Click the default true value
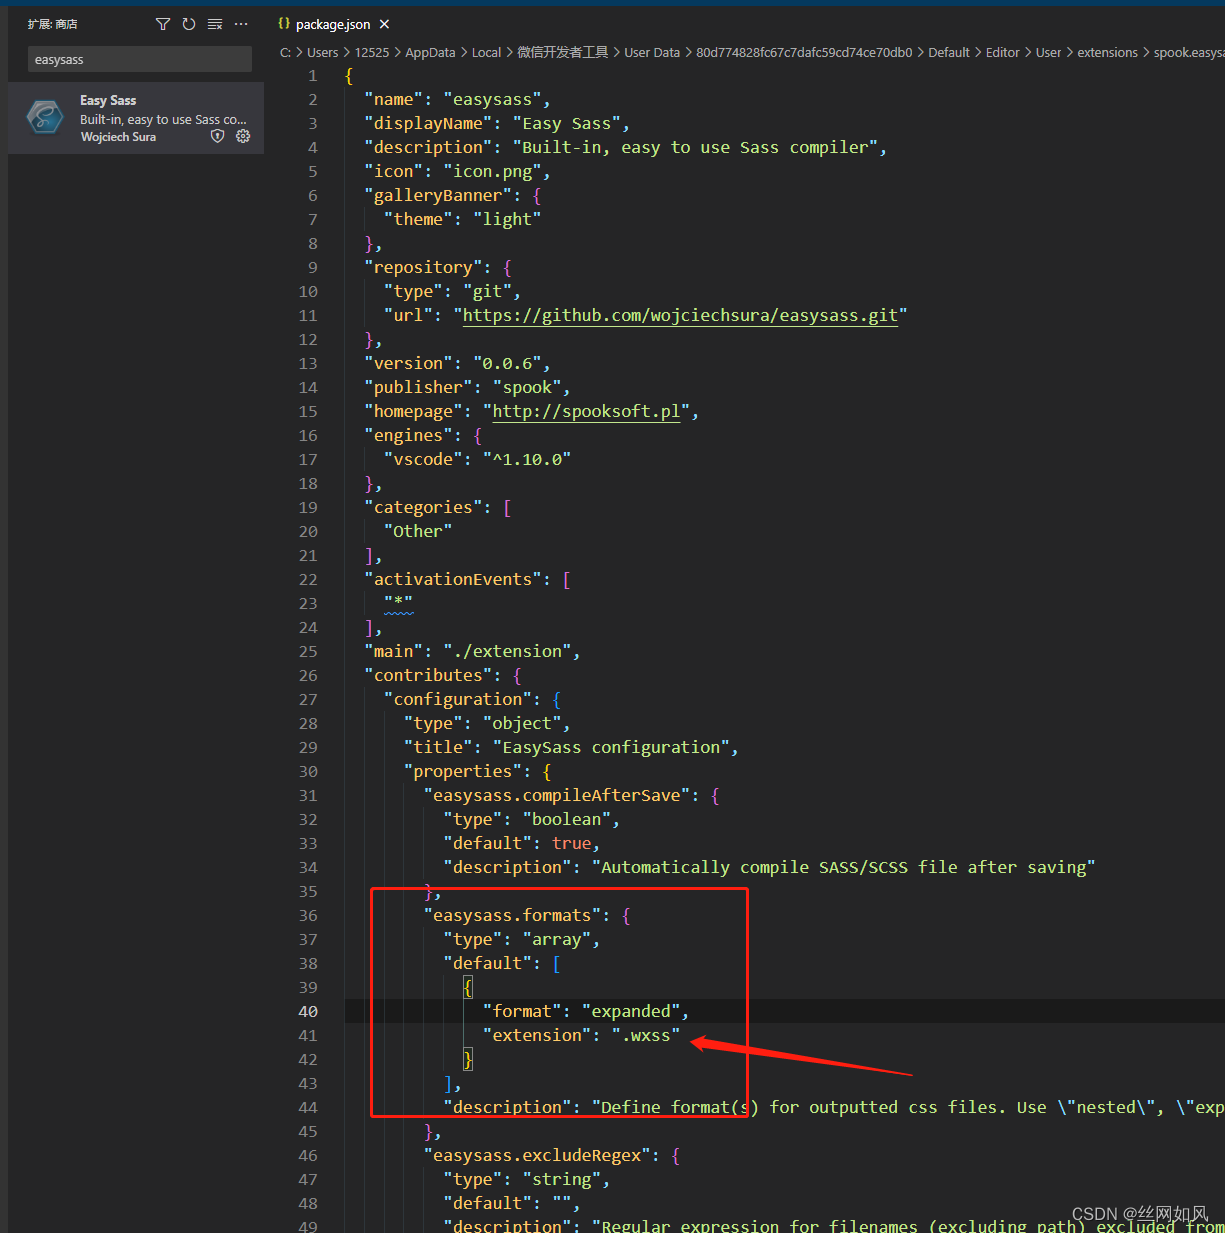 click(x=571, y=843)
